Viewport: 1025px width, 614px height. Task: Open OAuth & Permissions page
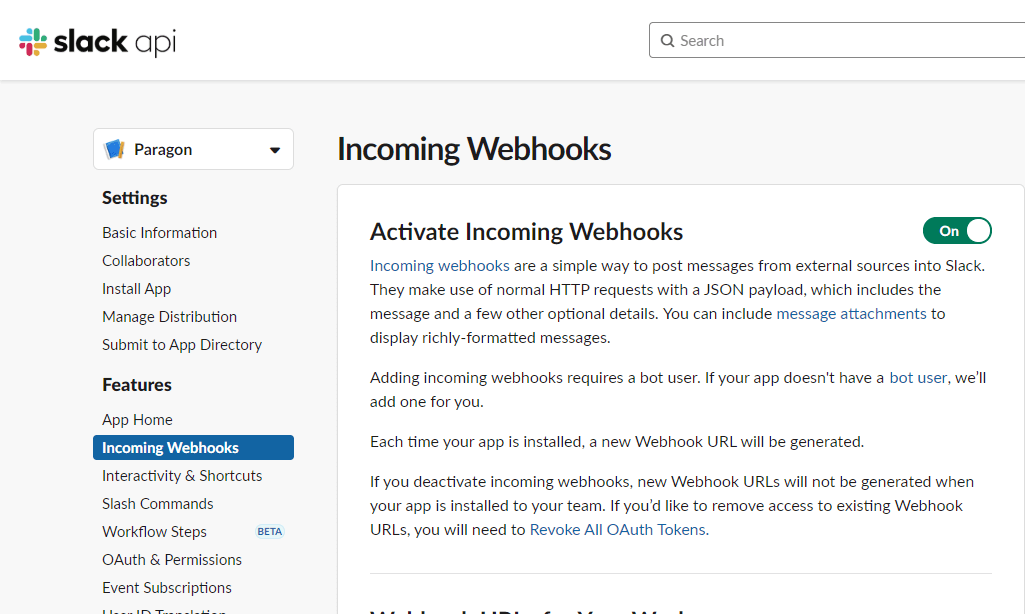point(172,560)
